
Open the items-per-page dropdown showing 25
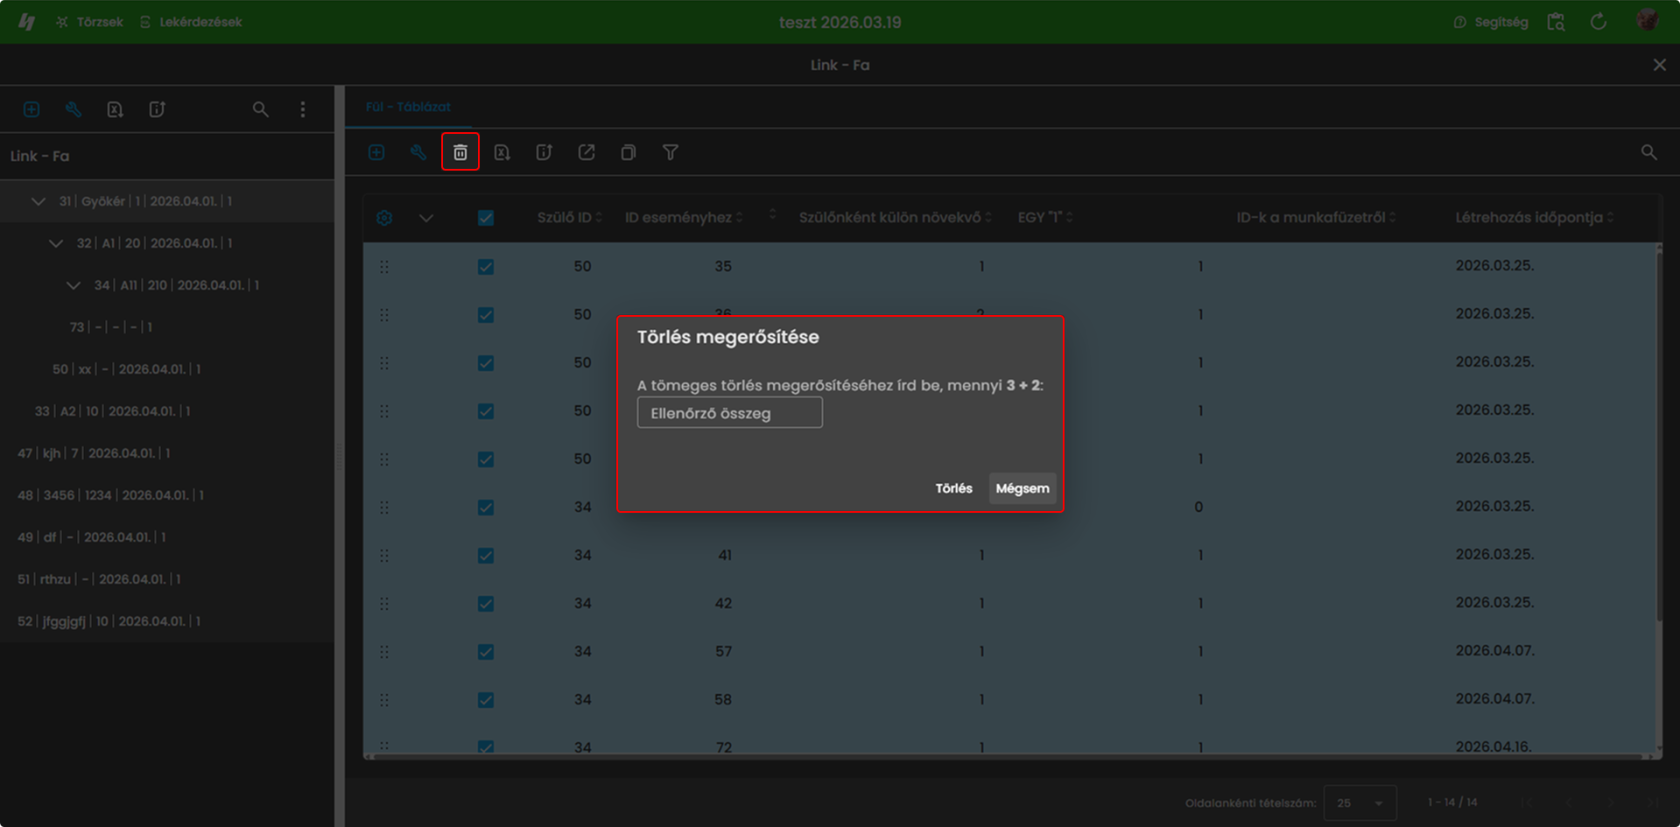tap(1360, 802)
